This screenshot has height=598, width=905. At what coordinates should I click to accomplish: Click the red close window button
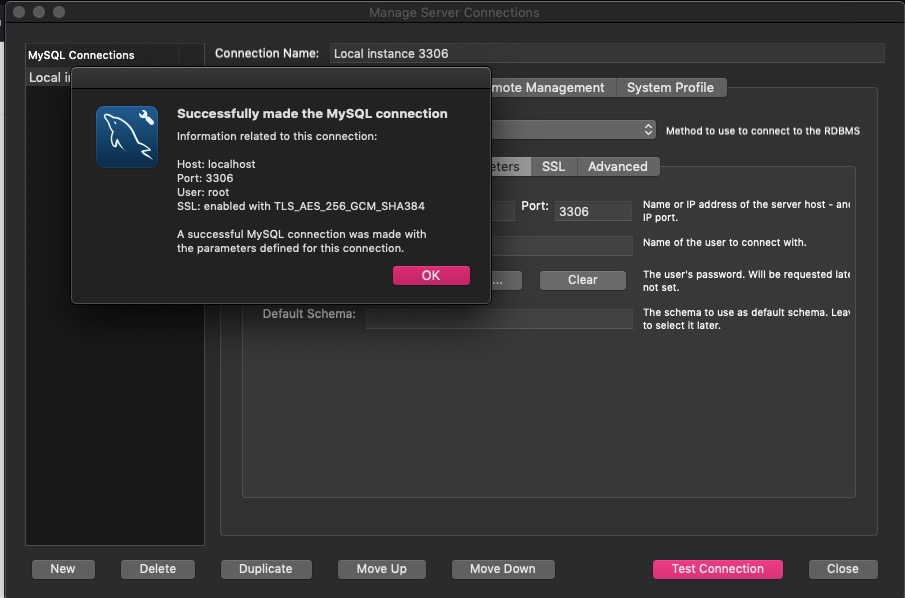coord(19,12)
